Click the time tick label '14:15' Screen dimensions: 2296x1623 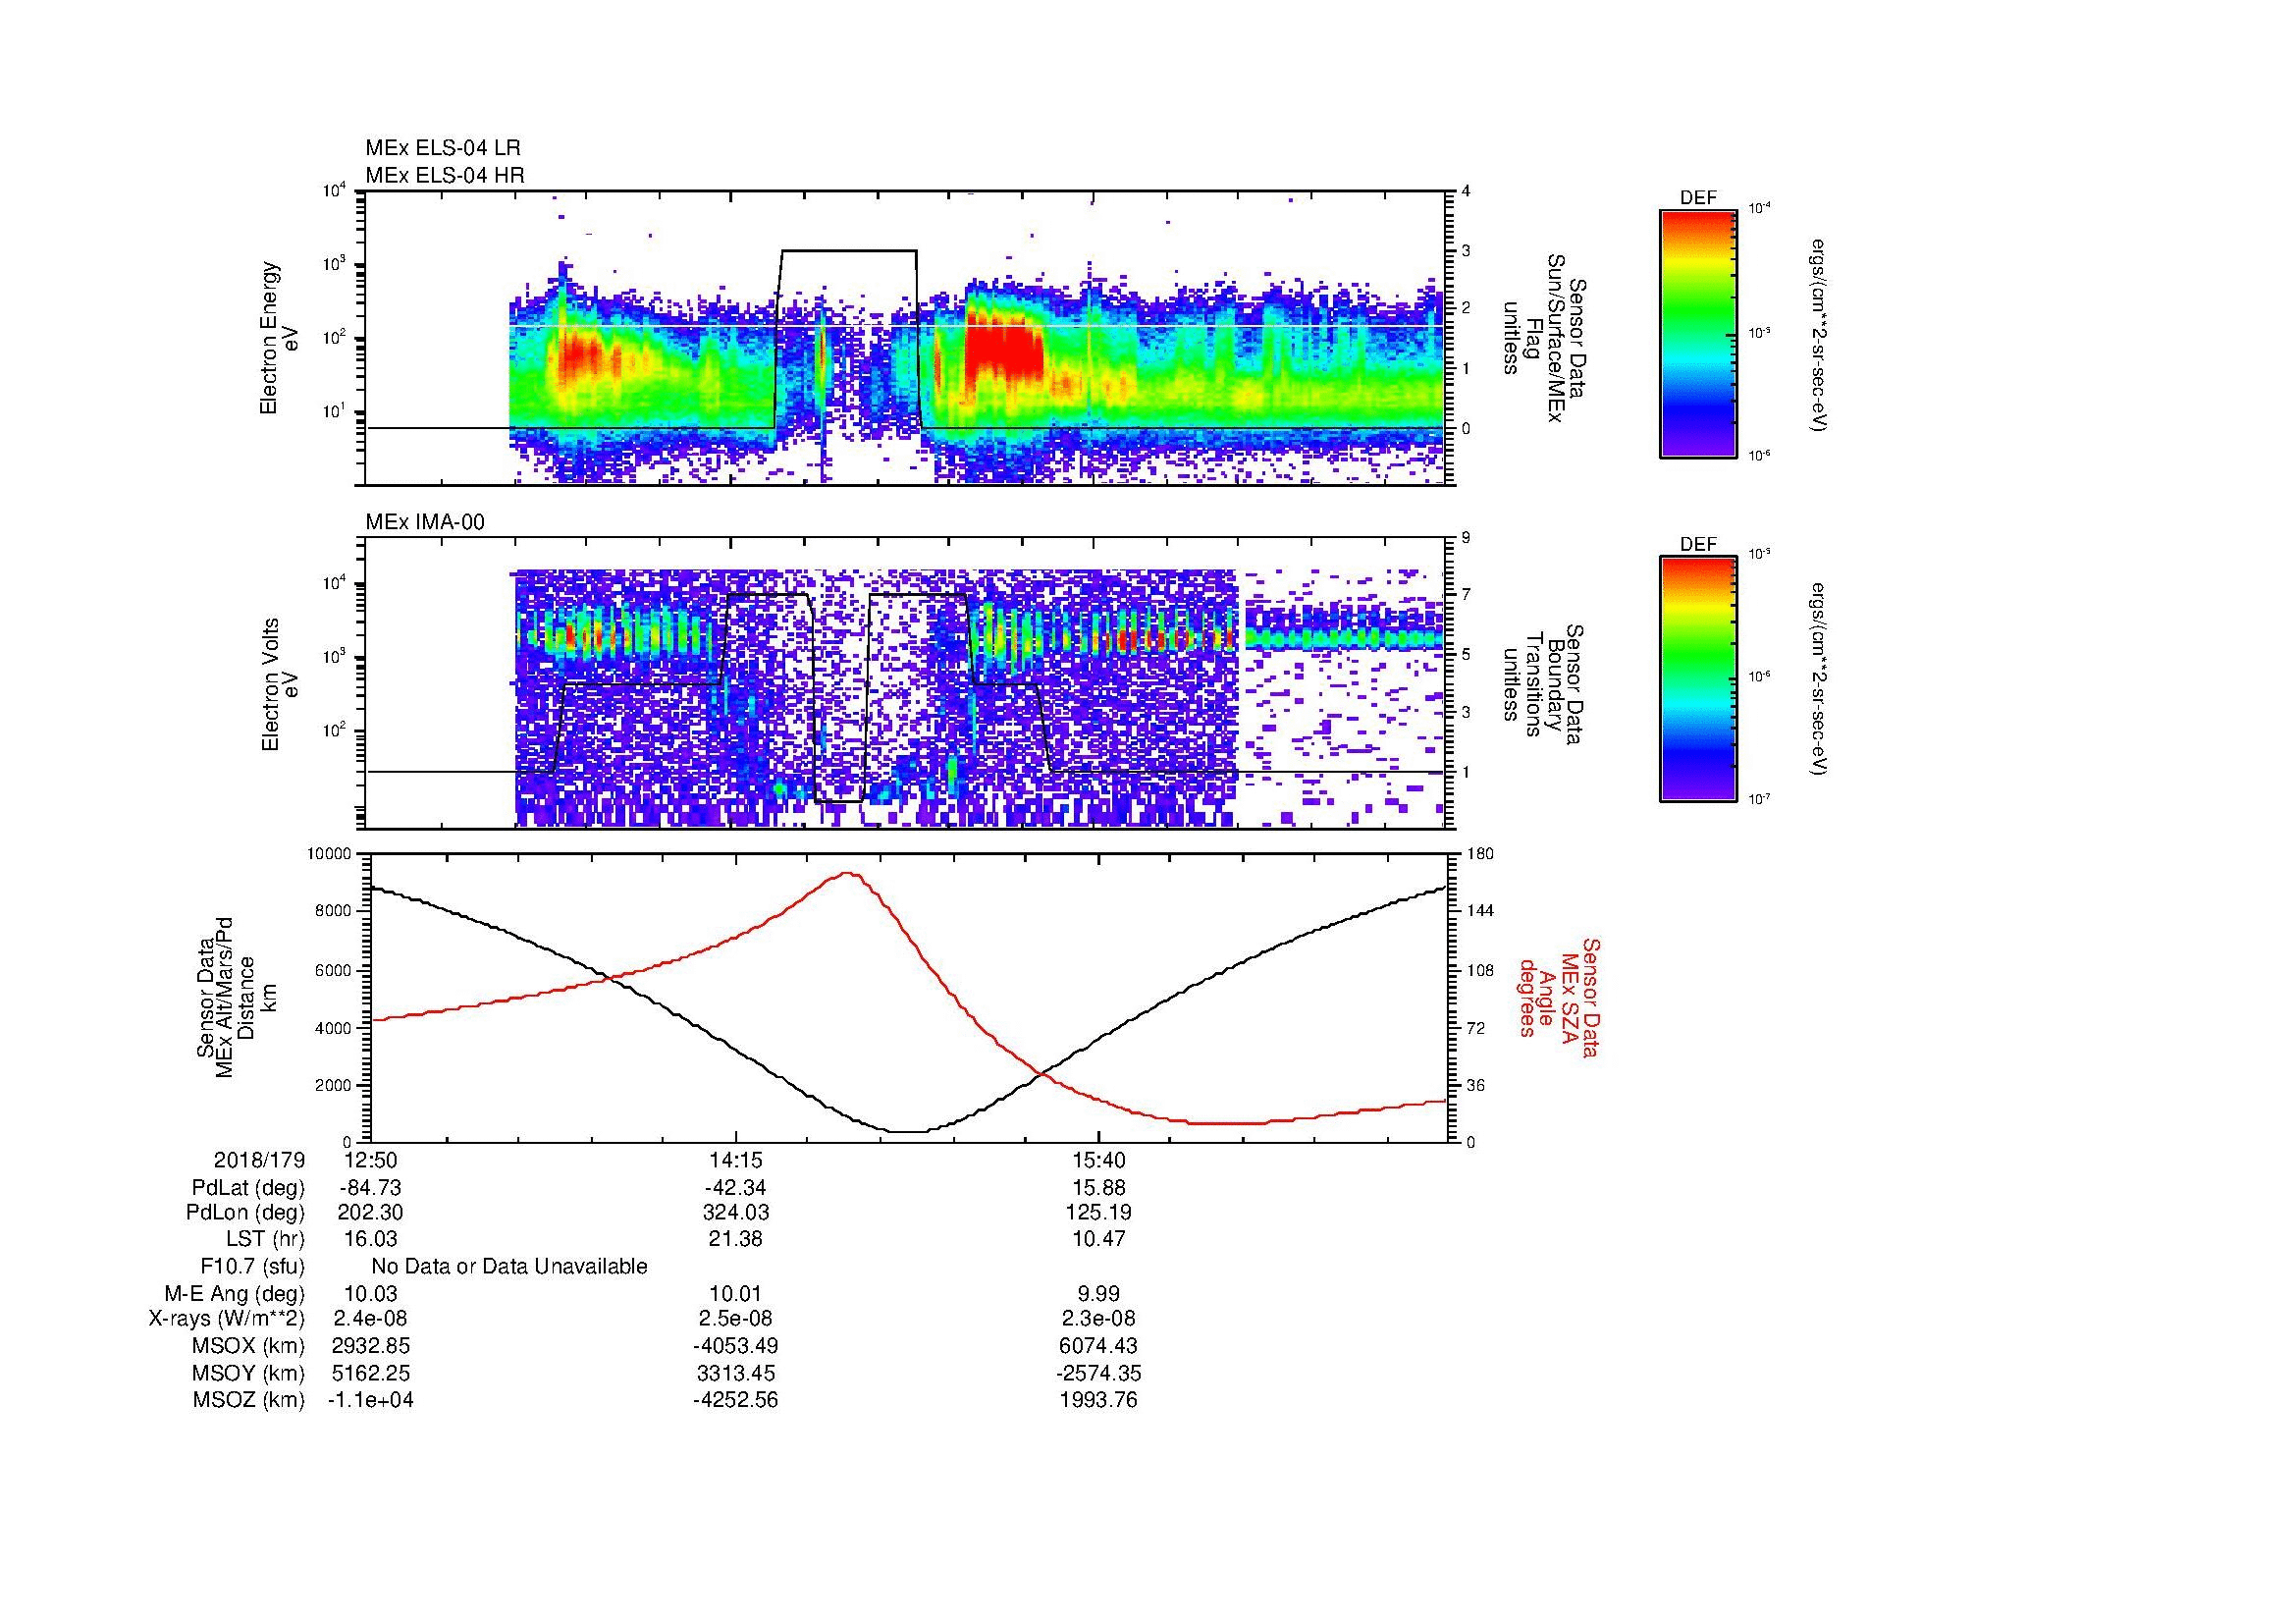737,1160
